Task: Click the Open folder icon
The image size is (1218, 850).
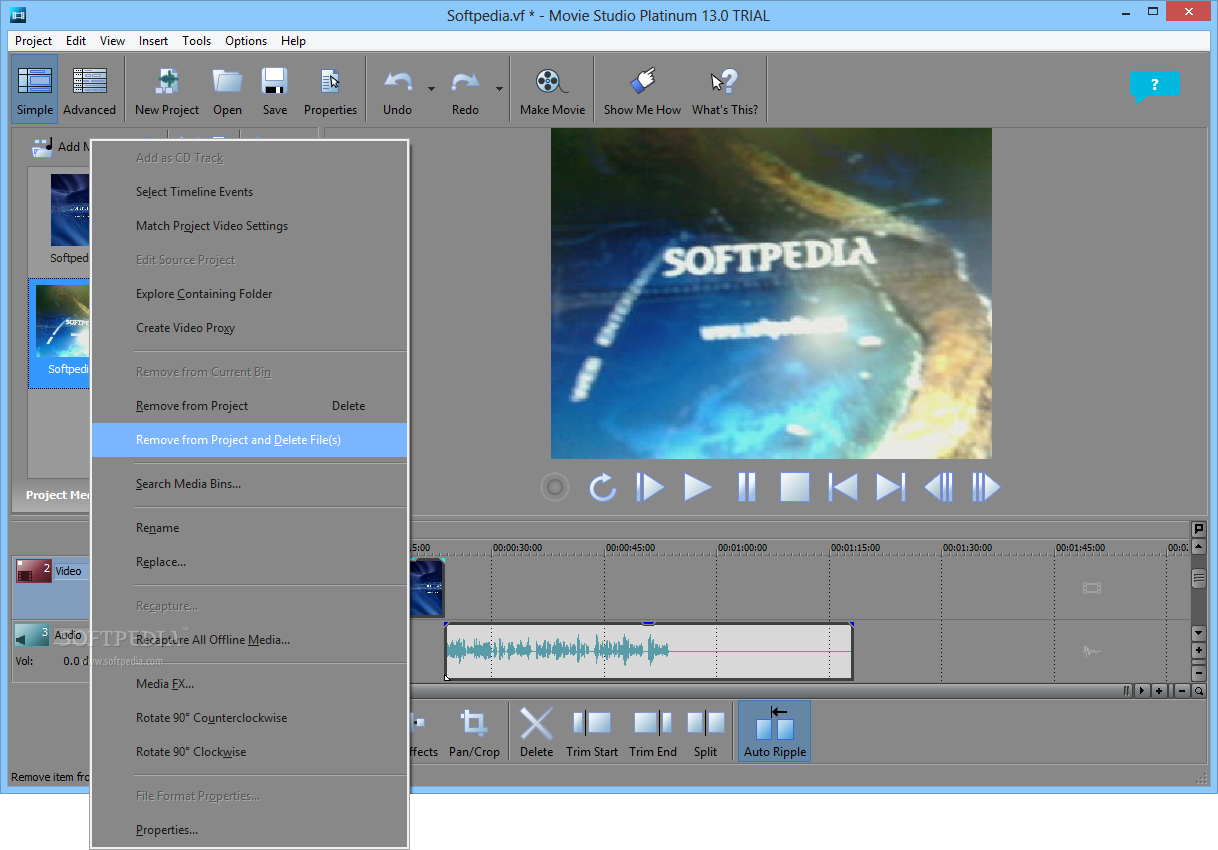Action: click(x=228, y=82)
